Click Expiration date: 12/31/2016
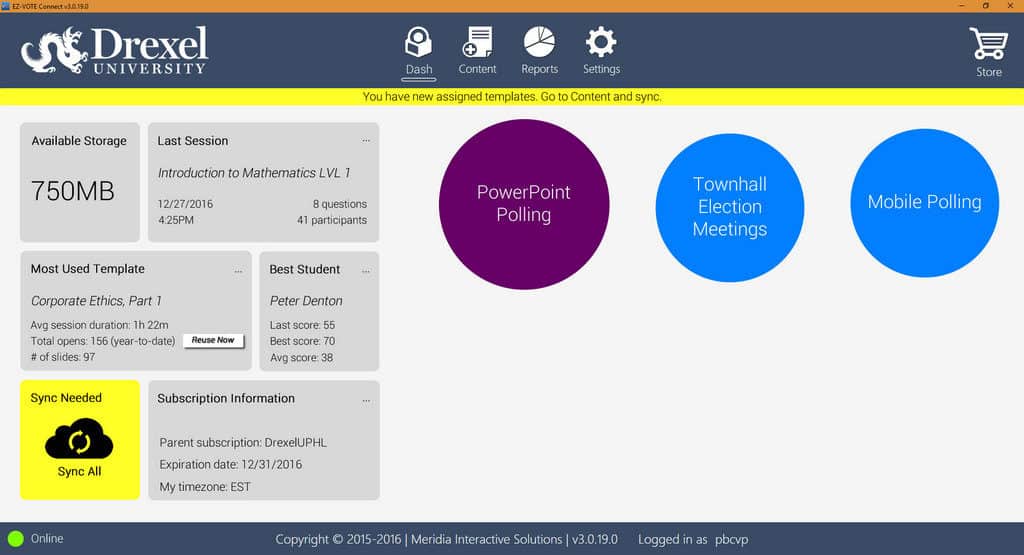The image size is (1024, 555). click(231, 464)
